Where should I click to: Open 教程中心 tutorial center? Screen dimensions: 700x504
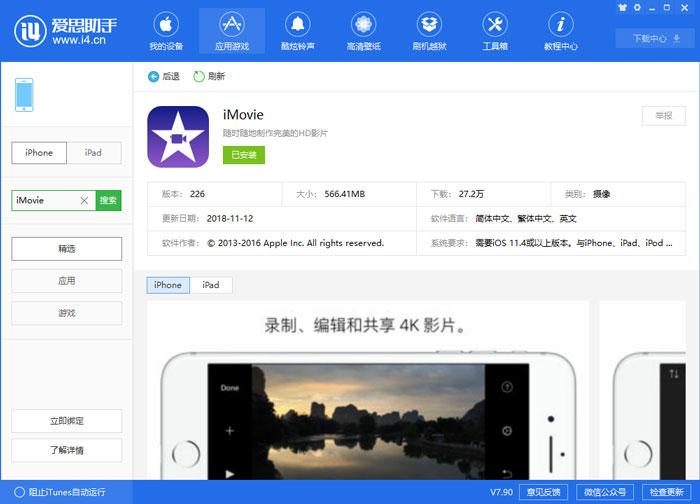click(561, 31)
